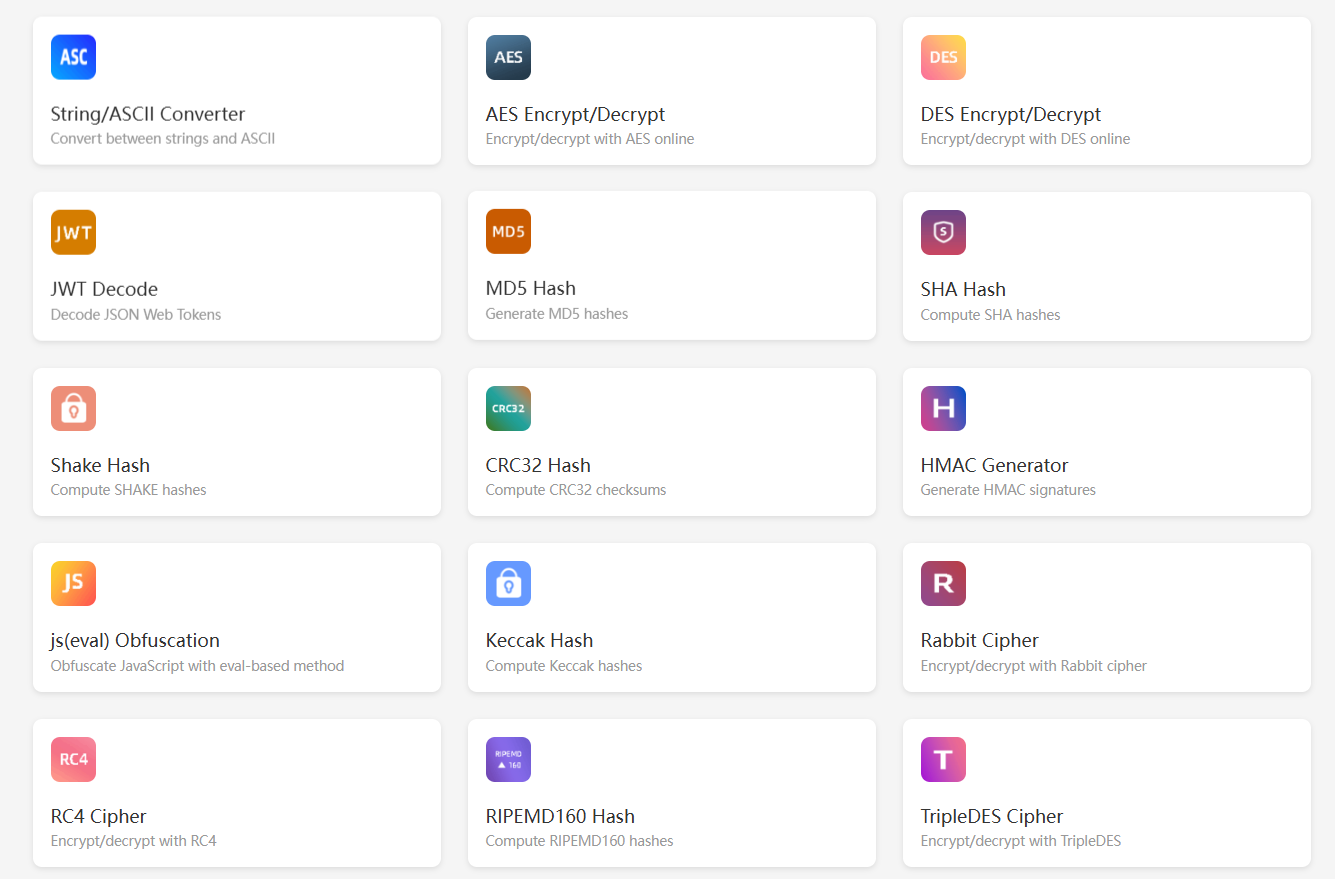Open the HMAC Generator title link

994,465
